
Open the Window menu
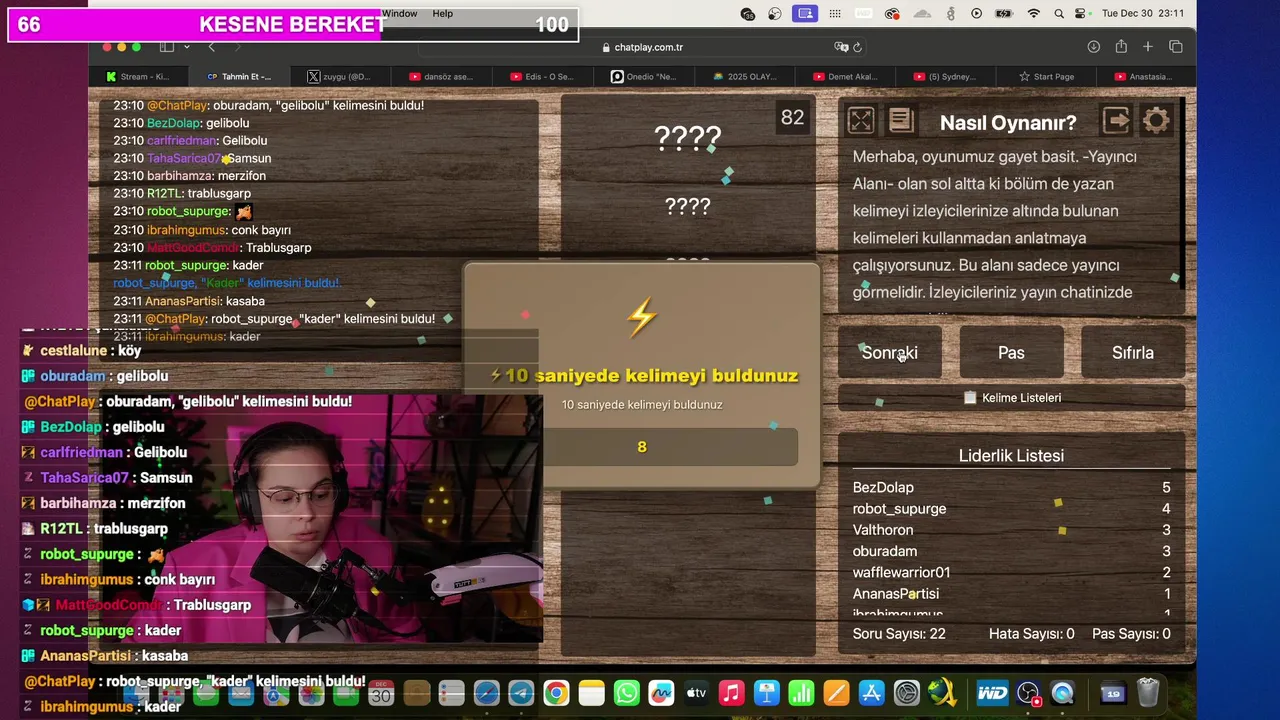click(399, 13)
